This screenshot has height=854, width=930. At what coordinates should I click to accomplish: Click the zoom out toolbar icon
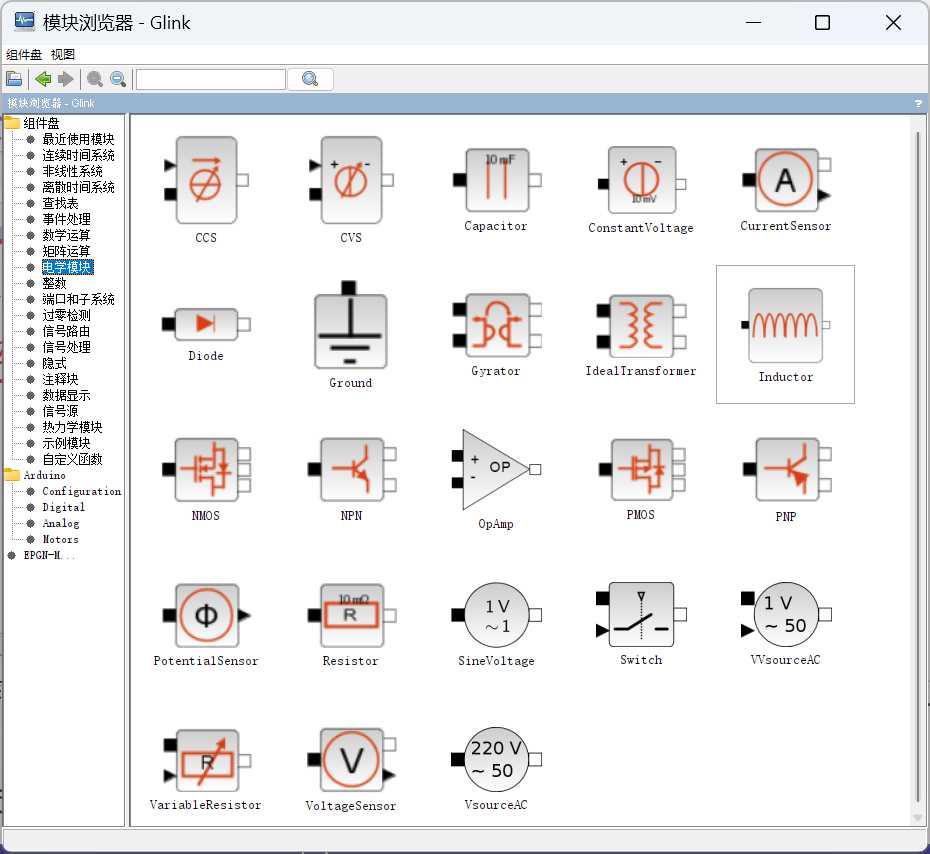coord(118,78)
